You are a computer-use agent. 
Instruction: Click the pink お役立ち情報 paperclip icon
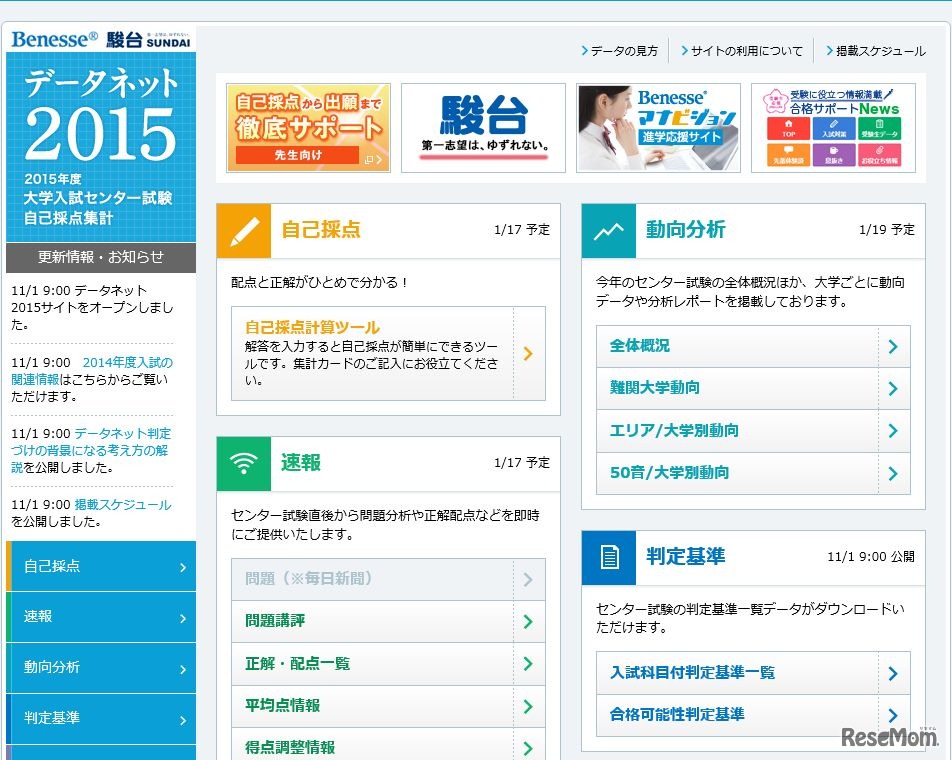coord(879,151)
